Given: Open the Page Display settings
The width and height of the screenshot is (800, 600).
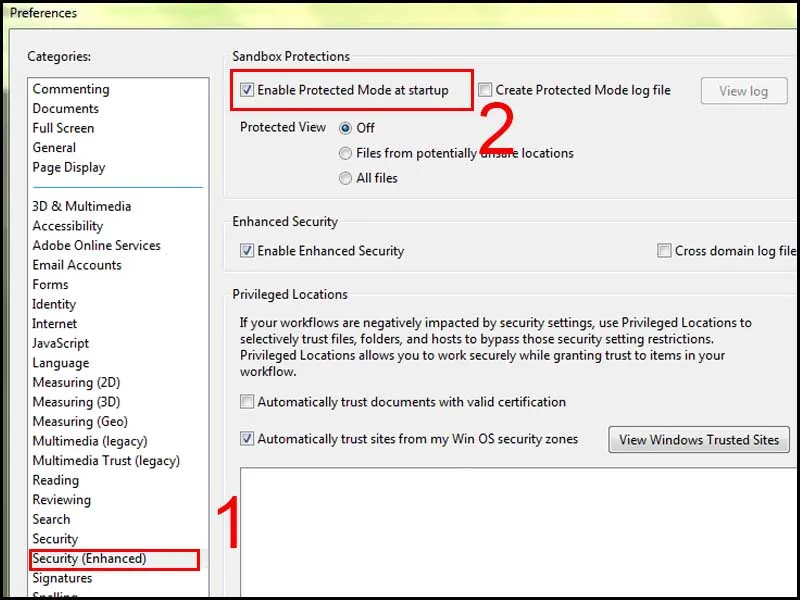Looking at the screenshot, I should click(x=69, y=167).
